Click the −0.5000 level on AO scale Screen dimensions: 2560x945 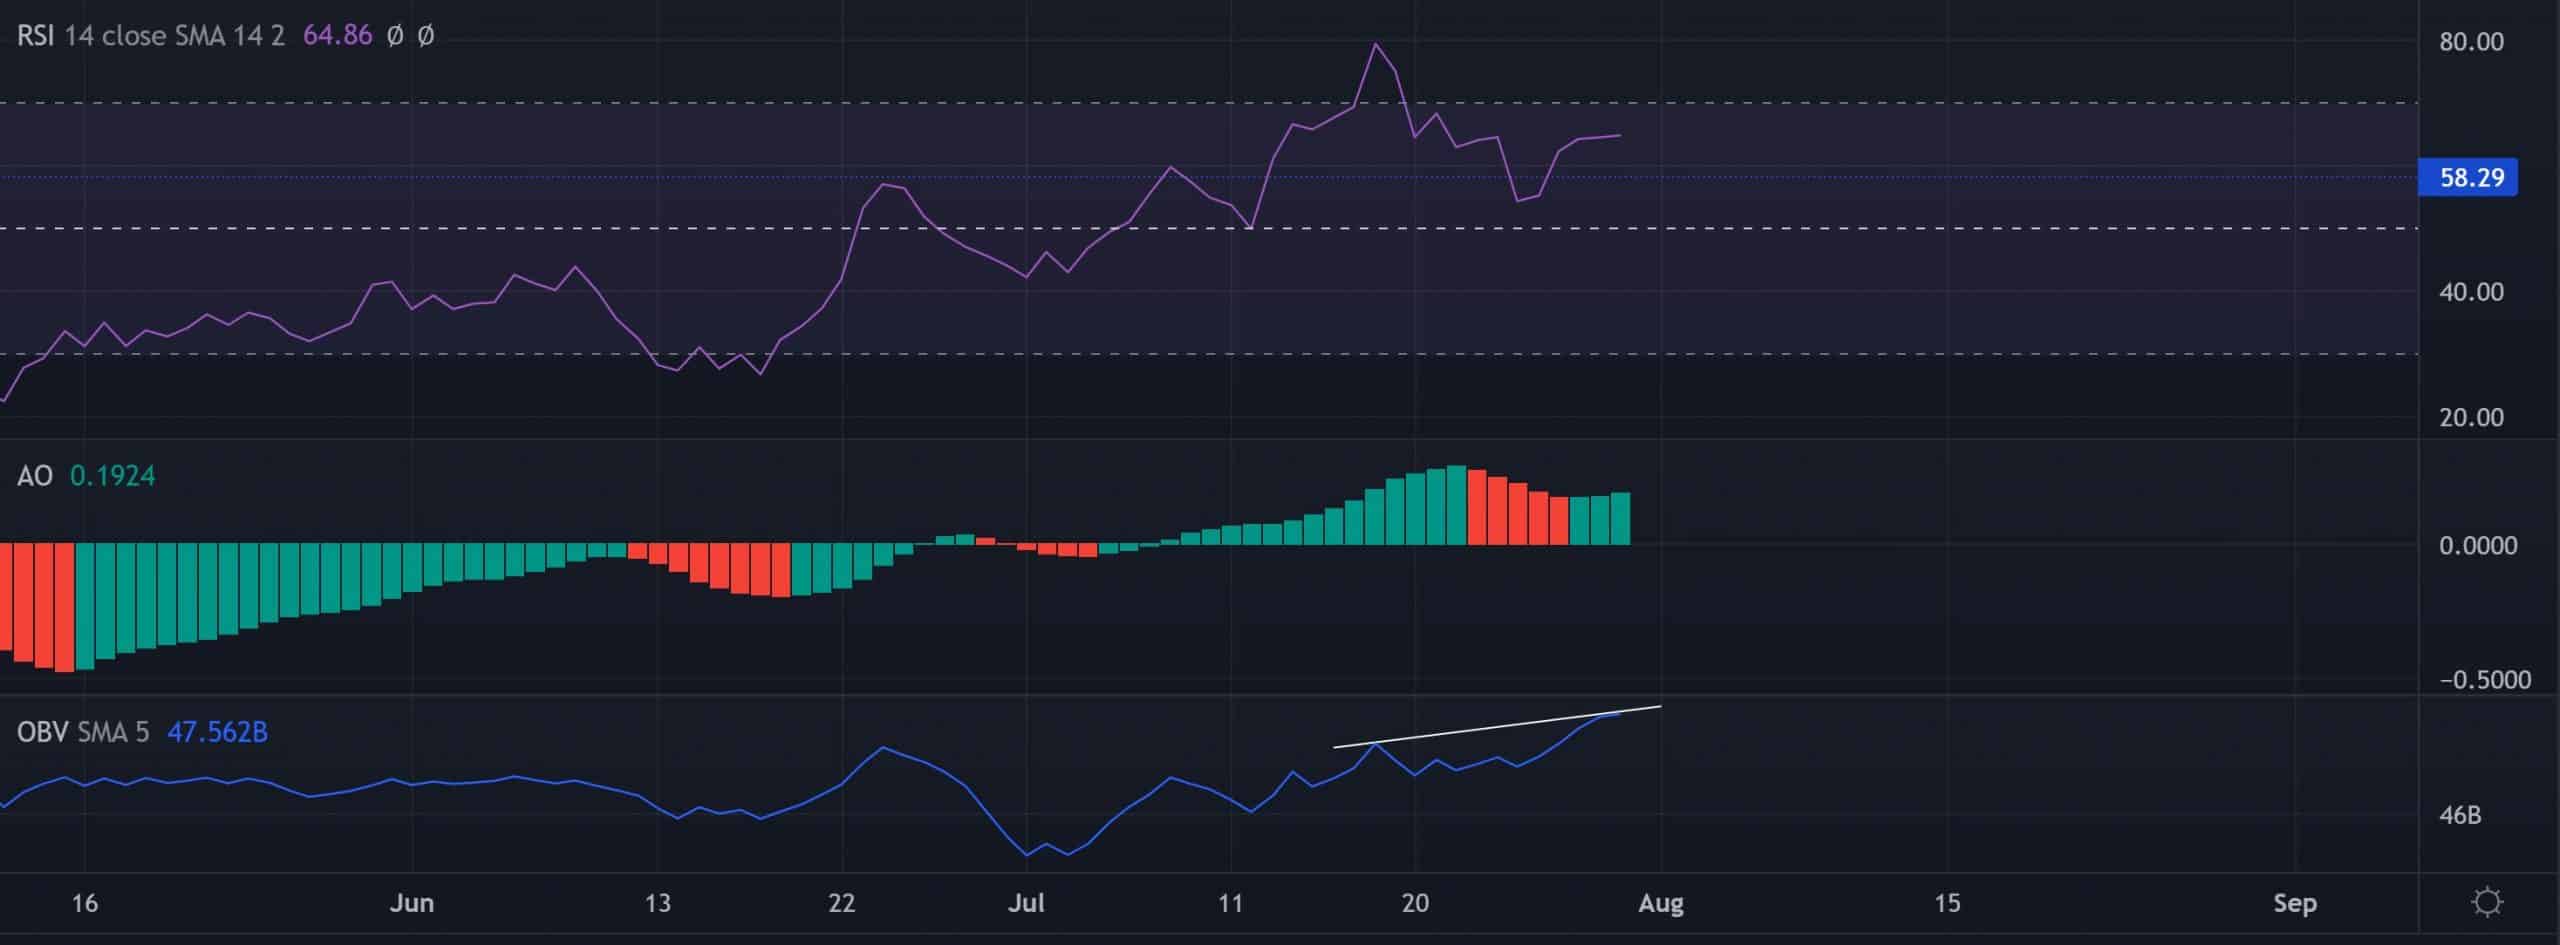[x=2484, y=680]
